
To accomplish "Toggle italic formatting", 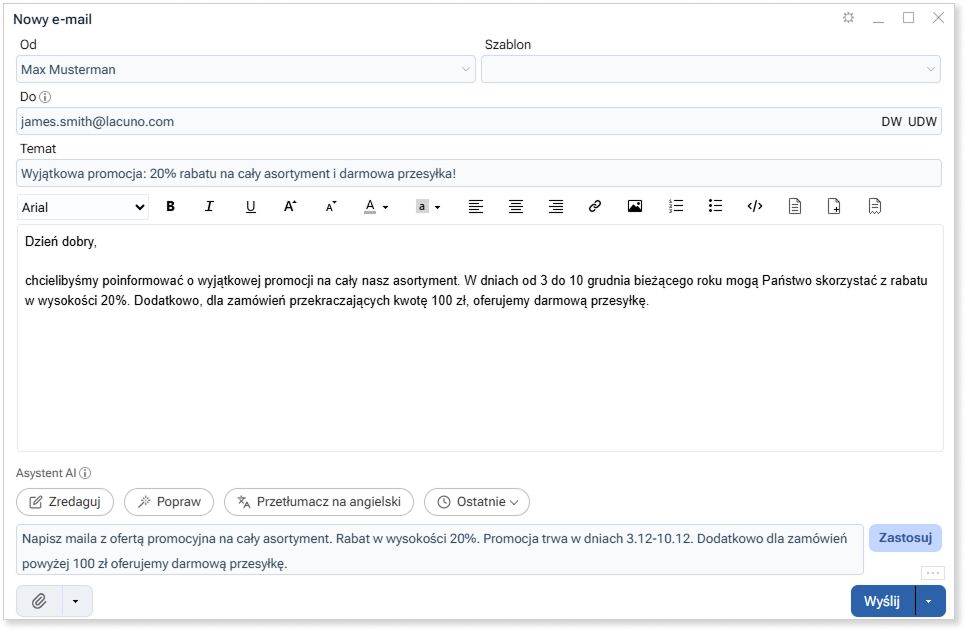I will (210, 207).
